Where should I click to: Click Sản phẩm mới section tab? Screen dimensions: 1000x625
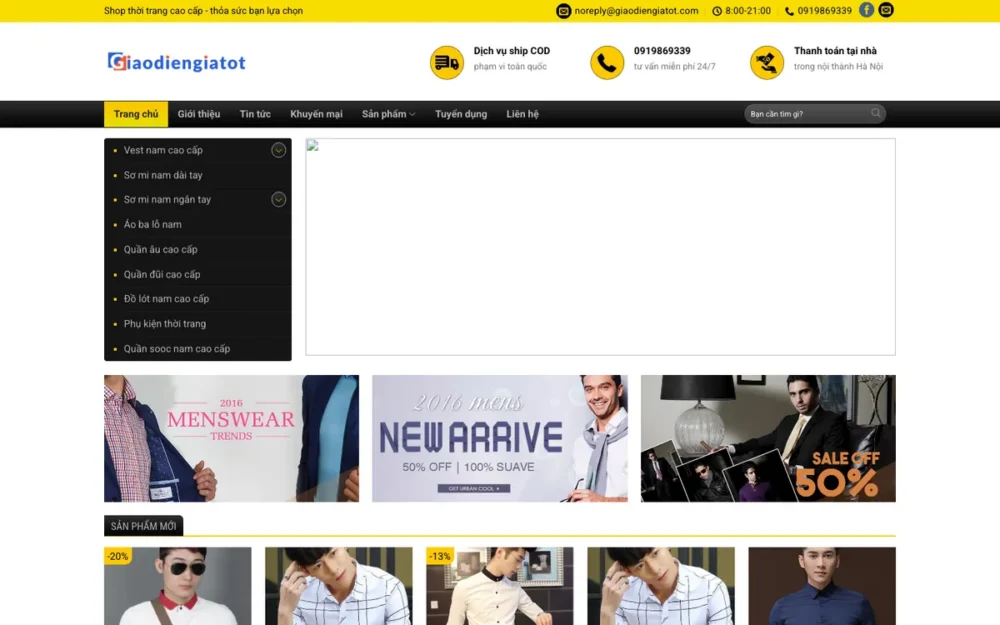(143, 526)
